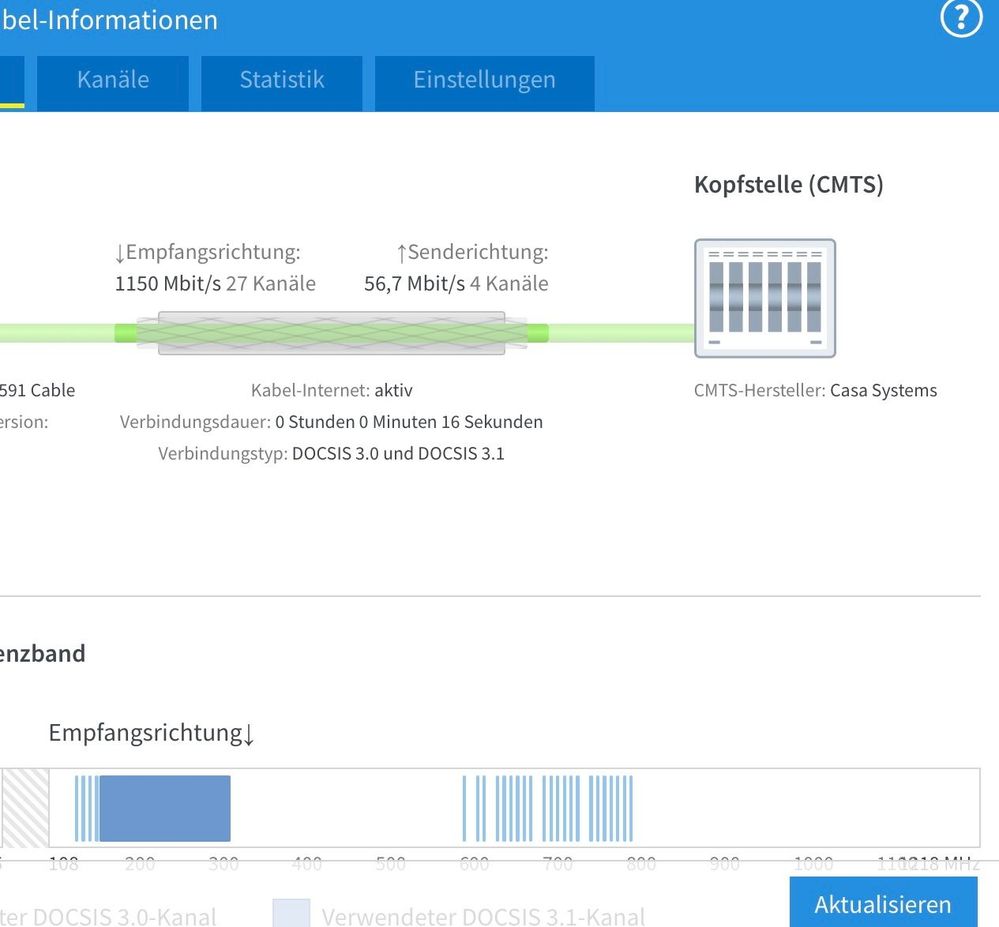The image size is (999, 927).
Task: Select the Kopfstelle (CMTS) heading
Action: (x=789, y=185)
